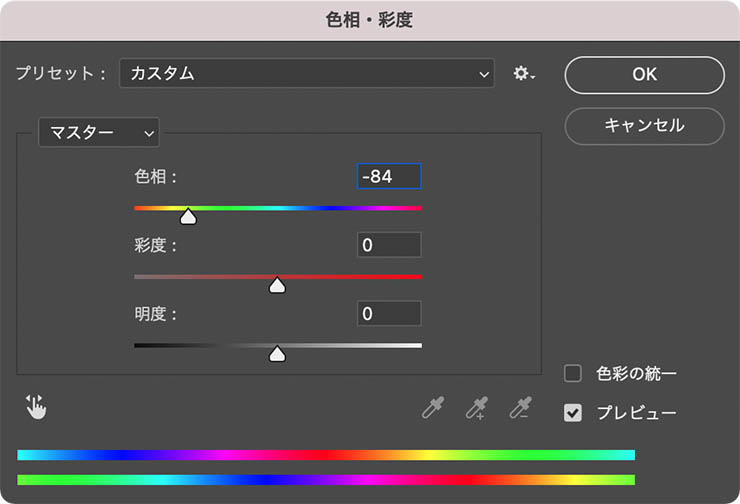
Task: Click the 色相 value field showing -84
Action: pos(389,177)
